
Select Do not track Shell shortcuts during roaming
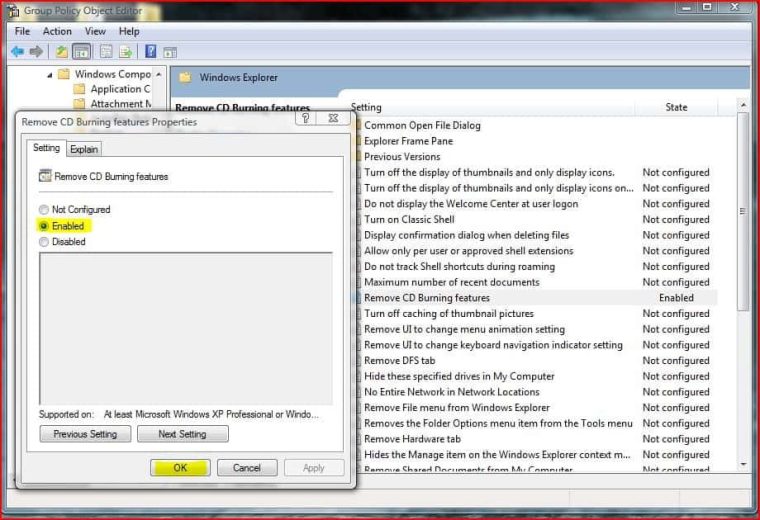click(459, 267)
